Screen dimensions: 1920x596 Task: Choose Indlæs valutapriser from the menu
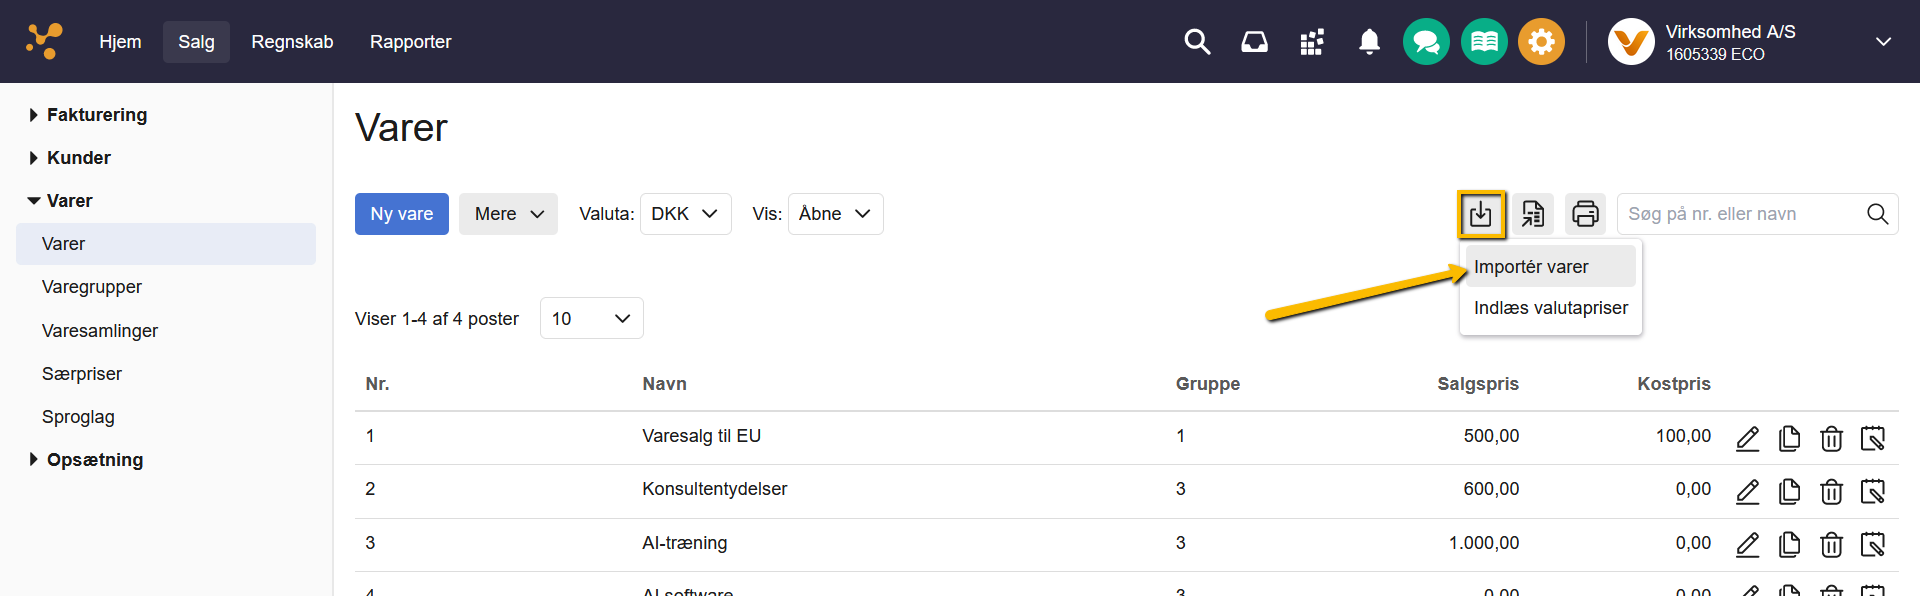1550,308
